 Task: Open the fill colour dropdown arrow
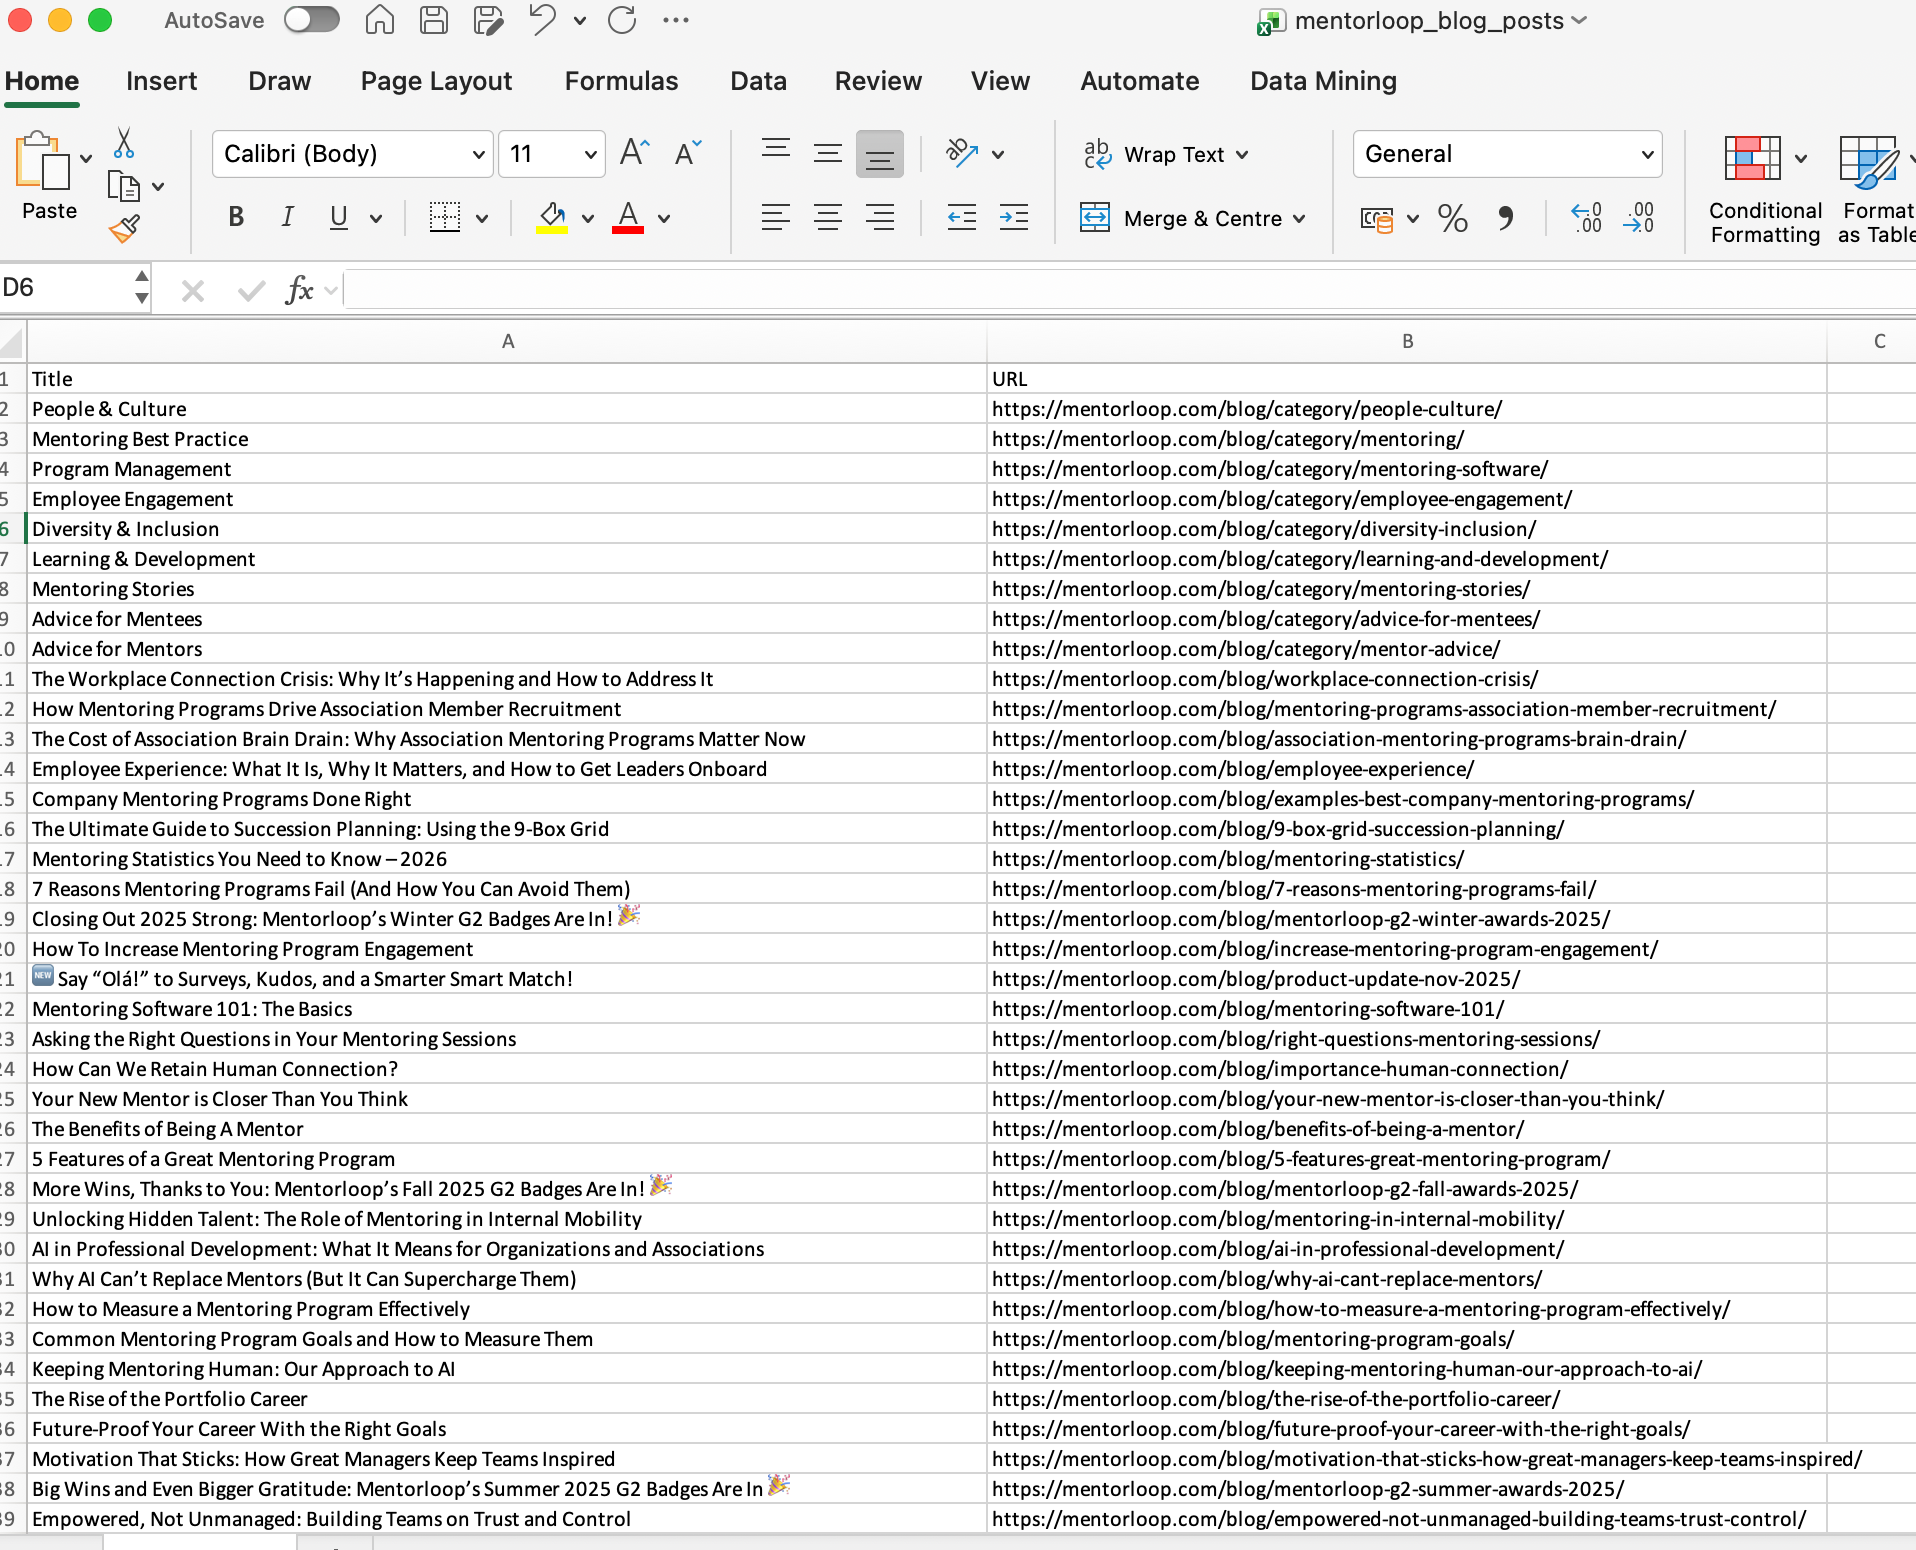pyautogui.click(x=588, y=218)
